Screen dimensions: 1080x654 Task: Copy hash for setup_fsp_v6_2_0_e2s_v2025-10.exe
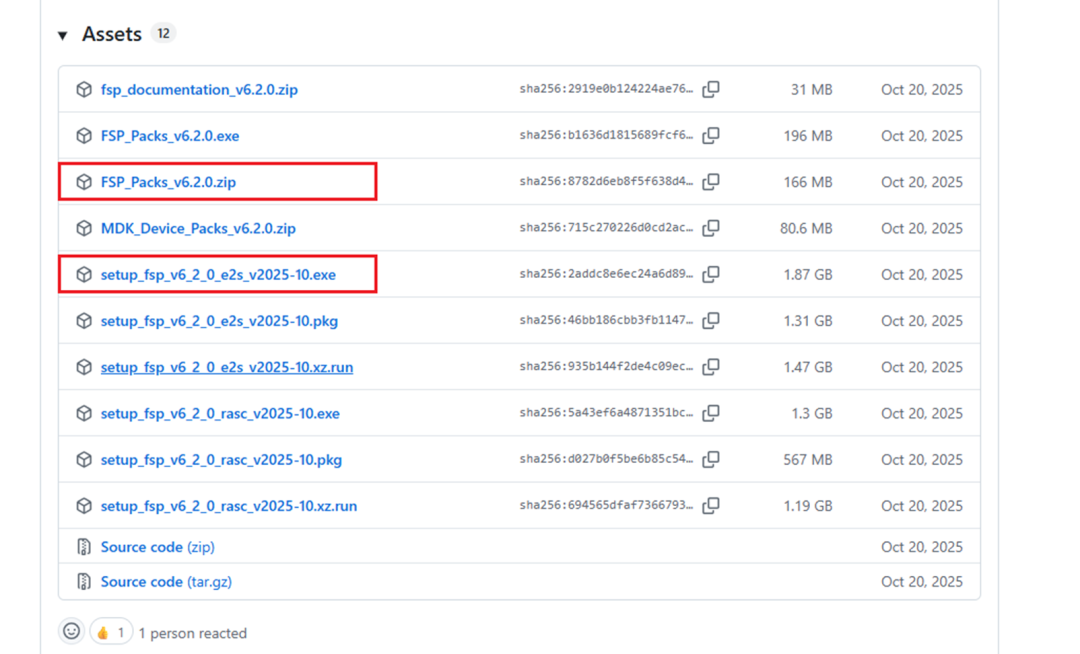(711, 274)
